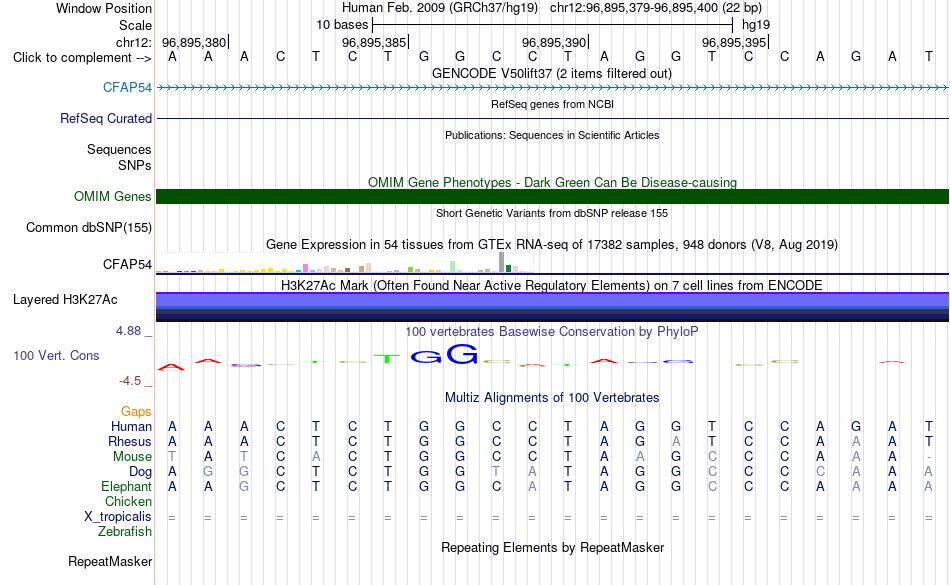Click the Repeating Elements by RepeatMasker title
The height and width of the screenshot is (585, 950).
point(552,547)
